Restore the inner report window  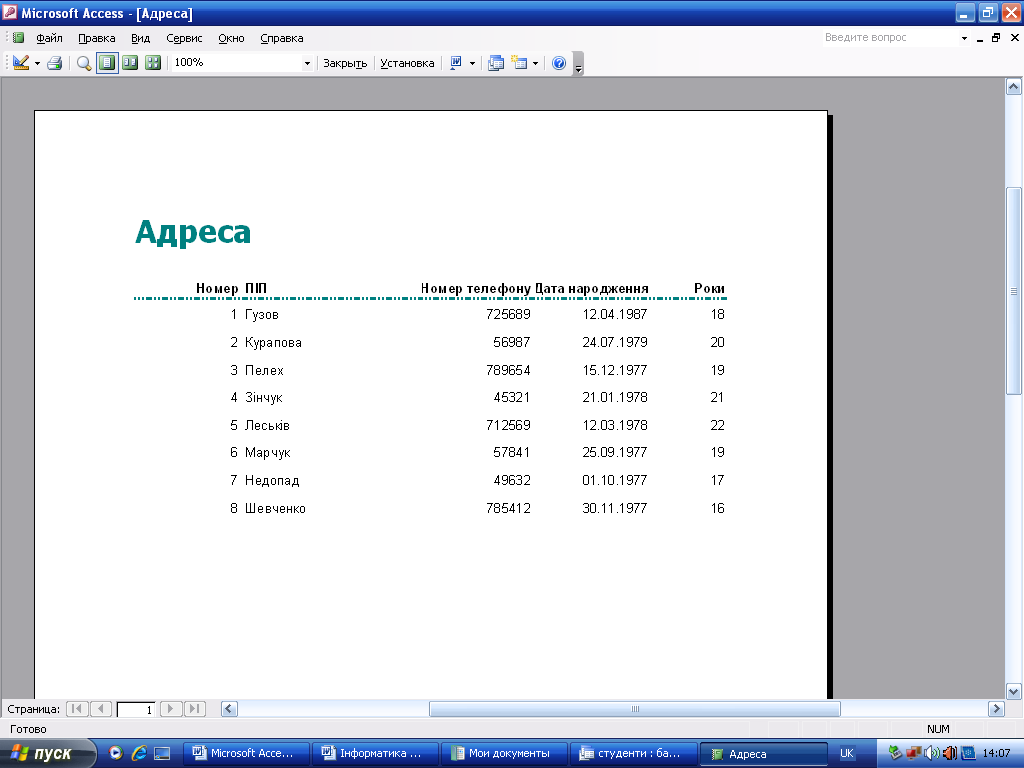(996, 38)
